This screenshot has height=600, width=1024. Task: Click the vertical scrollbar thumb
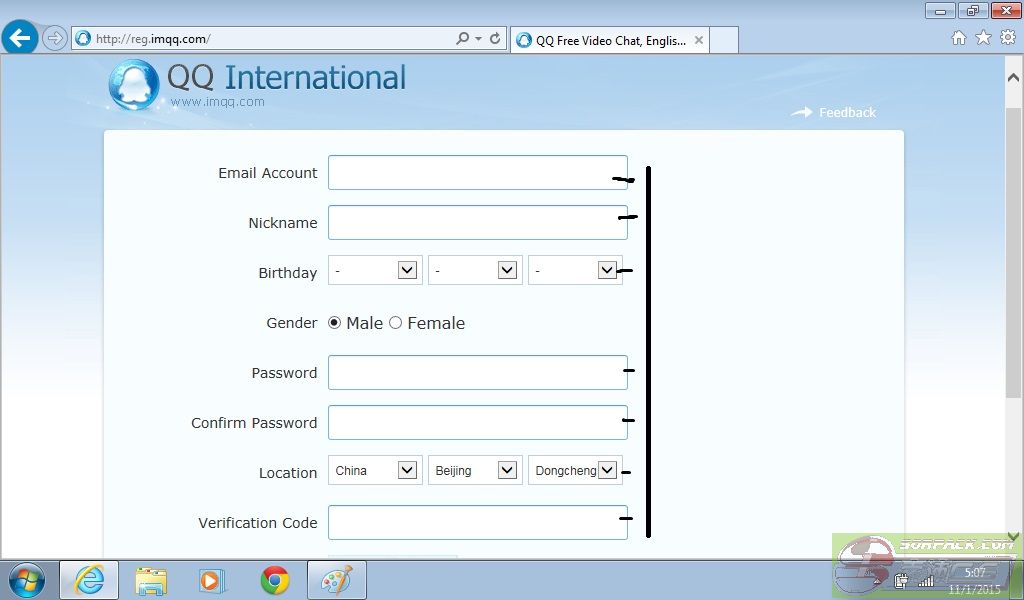[1014, 252]
